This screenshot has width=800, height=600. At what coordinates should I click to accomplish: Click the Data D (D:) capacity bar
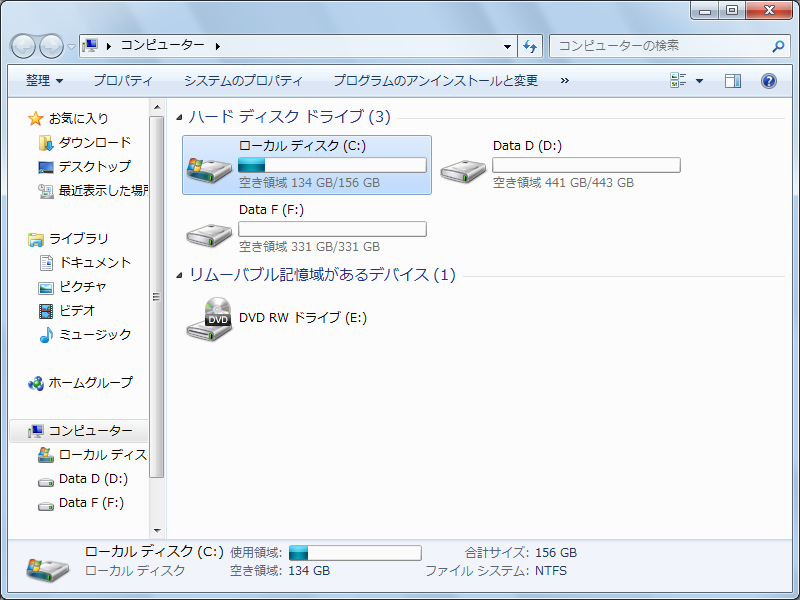(586, 165)
